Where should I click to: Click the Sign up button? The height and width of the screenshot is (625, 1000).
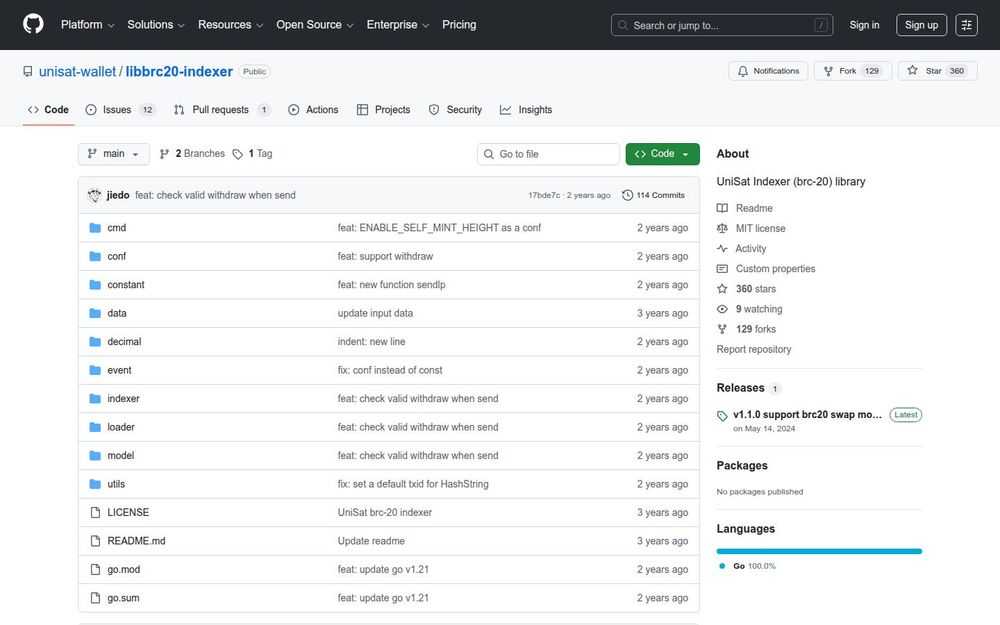(921, 25)
